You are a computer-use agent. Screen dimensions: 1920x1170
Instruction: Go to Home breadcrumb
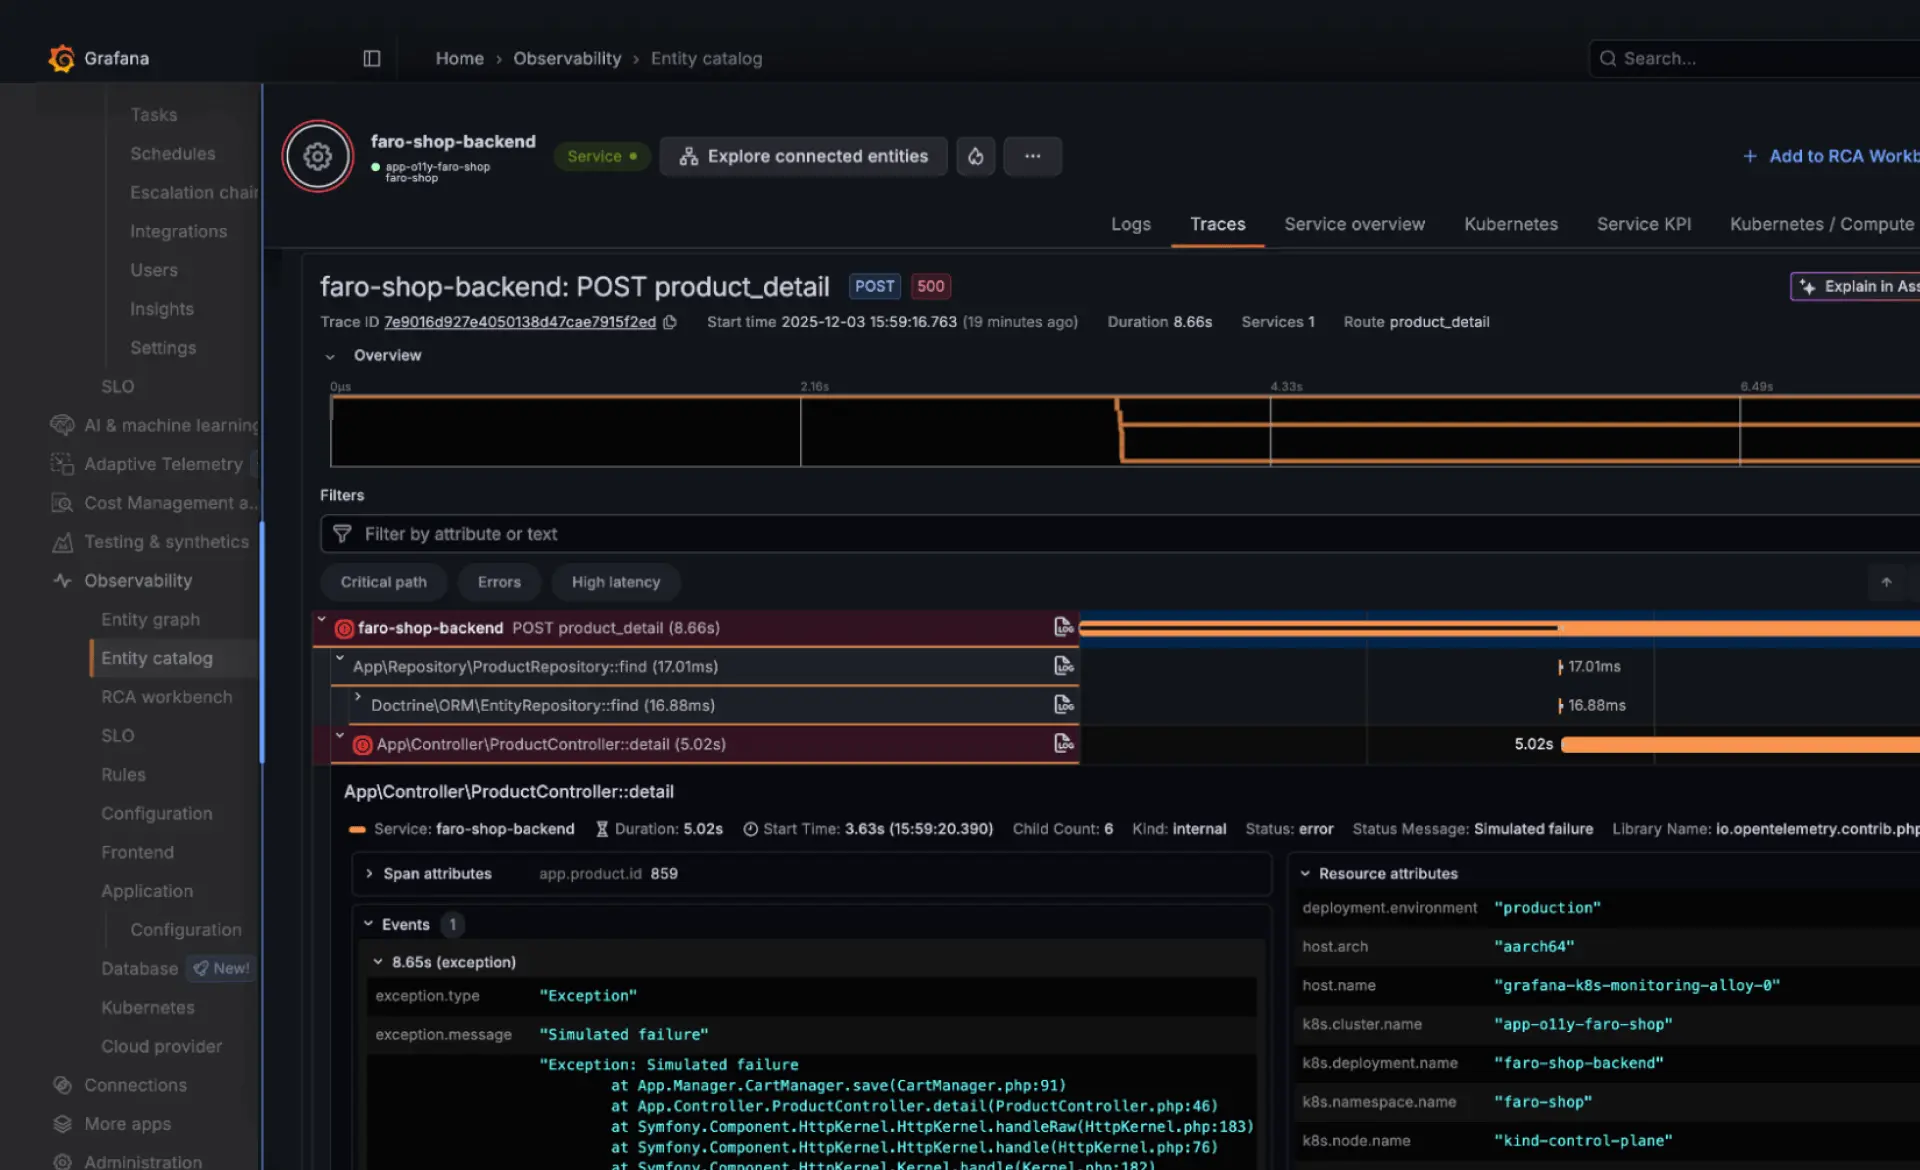[459, 58]
